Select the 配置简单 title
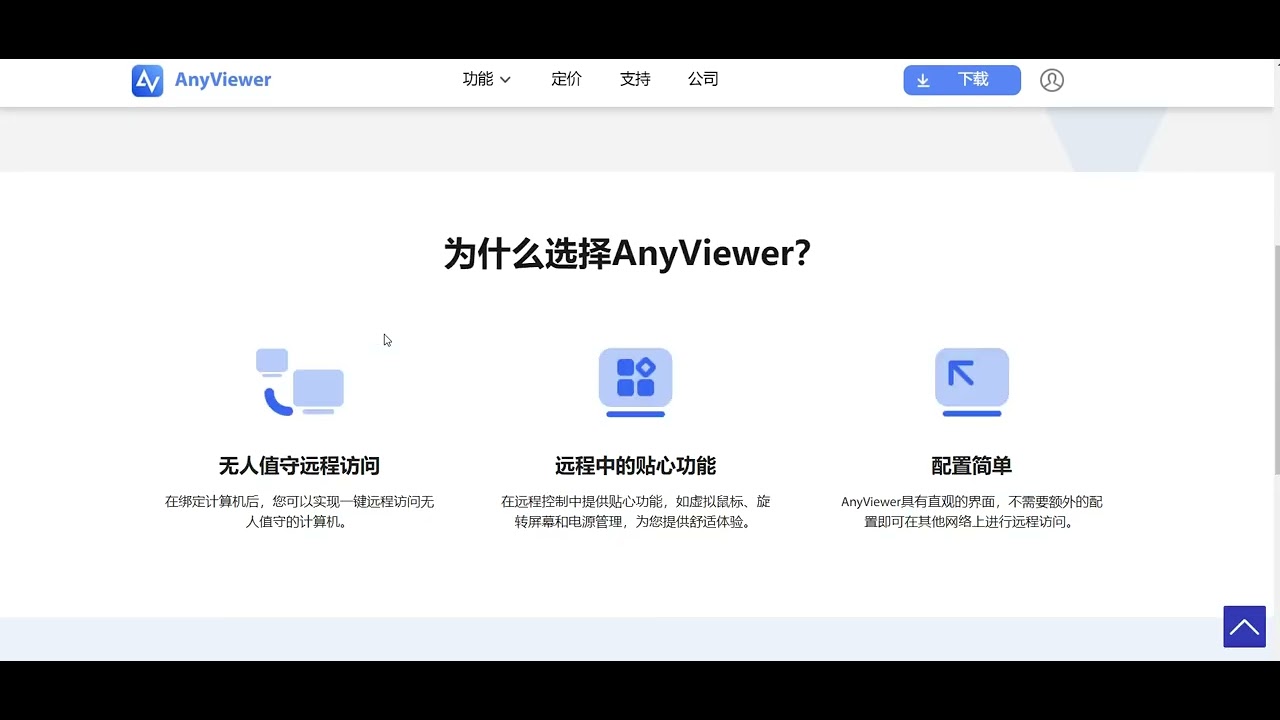 972,466
